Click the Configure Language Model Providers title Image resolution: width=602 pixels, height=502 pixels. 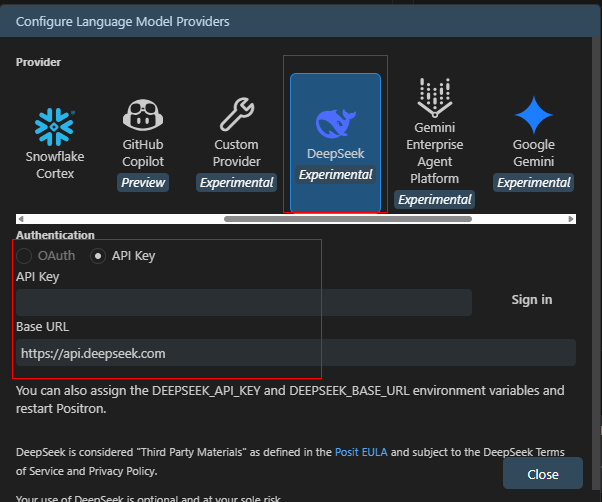[122, 21]
